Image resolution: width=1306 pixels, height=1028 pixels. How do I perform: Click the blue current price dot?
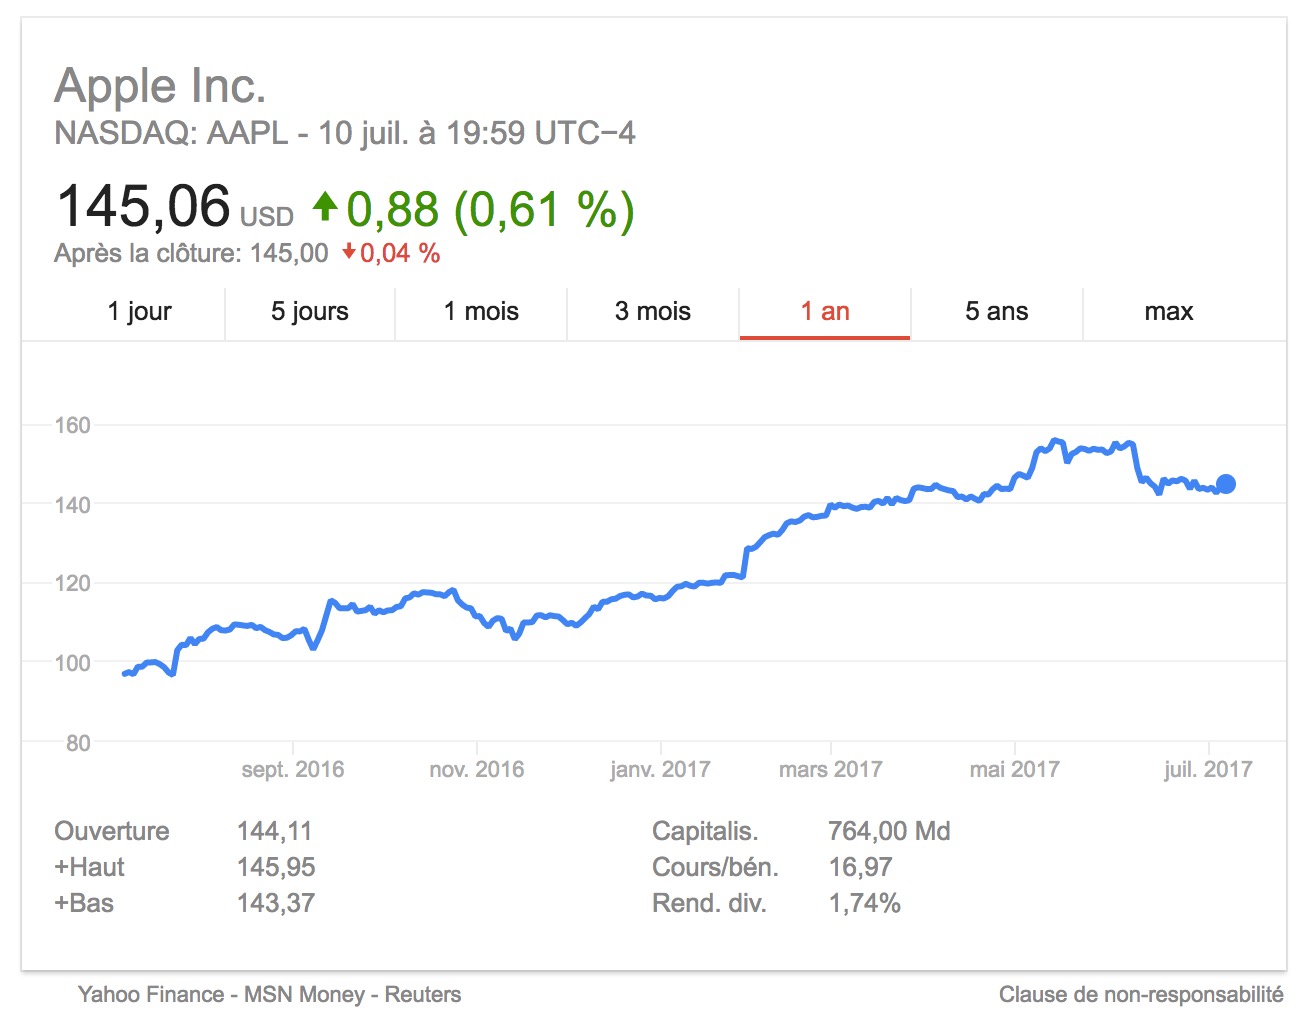pos(1225,484)
